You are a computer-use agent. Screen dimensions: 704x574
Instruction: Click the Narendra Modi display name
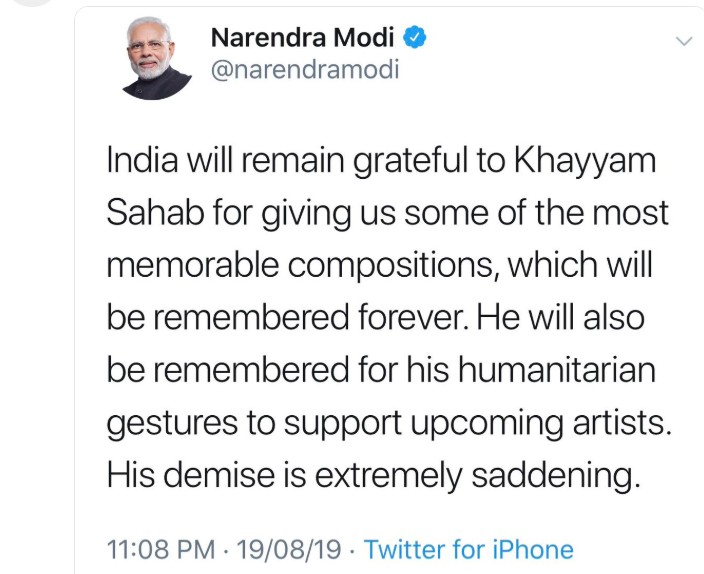(x=304, y=38)
